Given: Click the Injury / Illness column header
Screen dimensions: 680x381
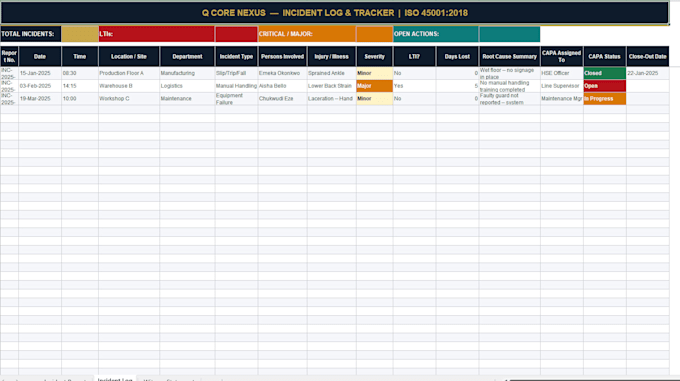Looking at the screenshot, I should pyautogui.click(x=332, y=56).
